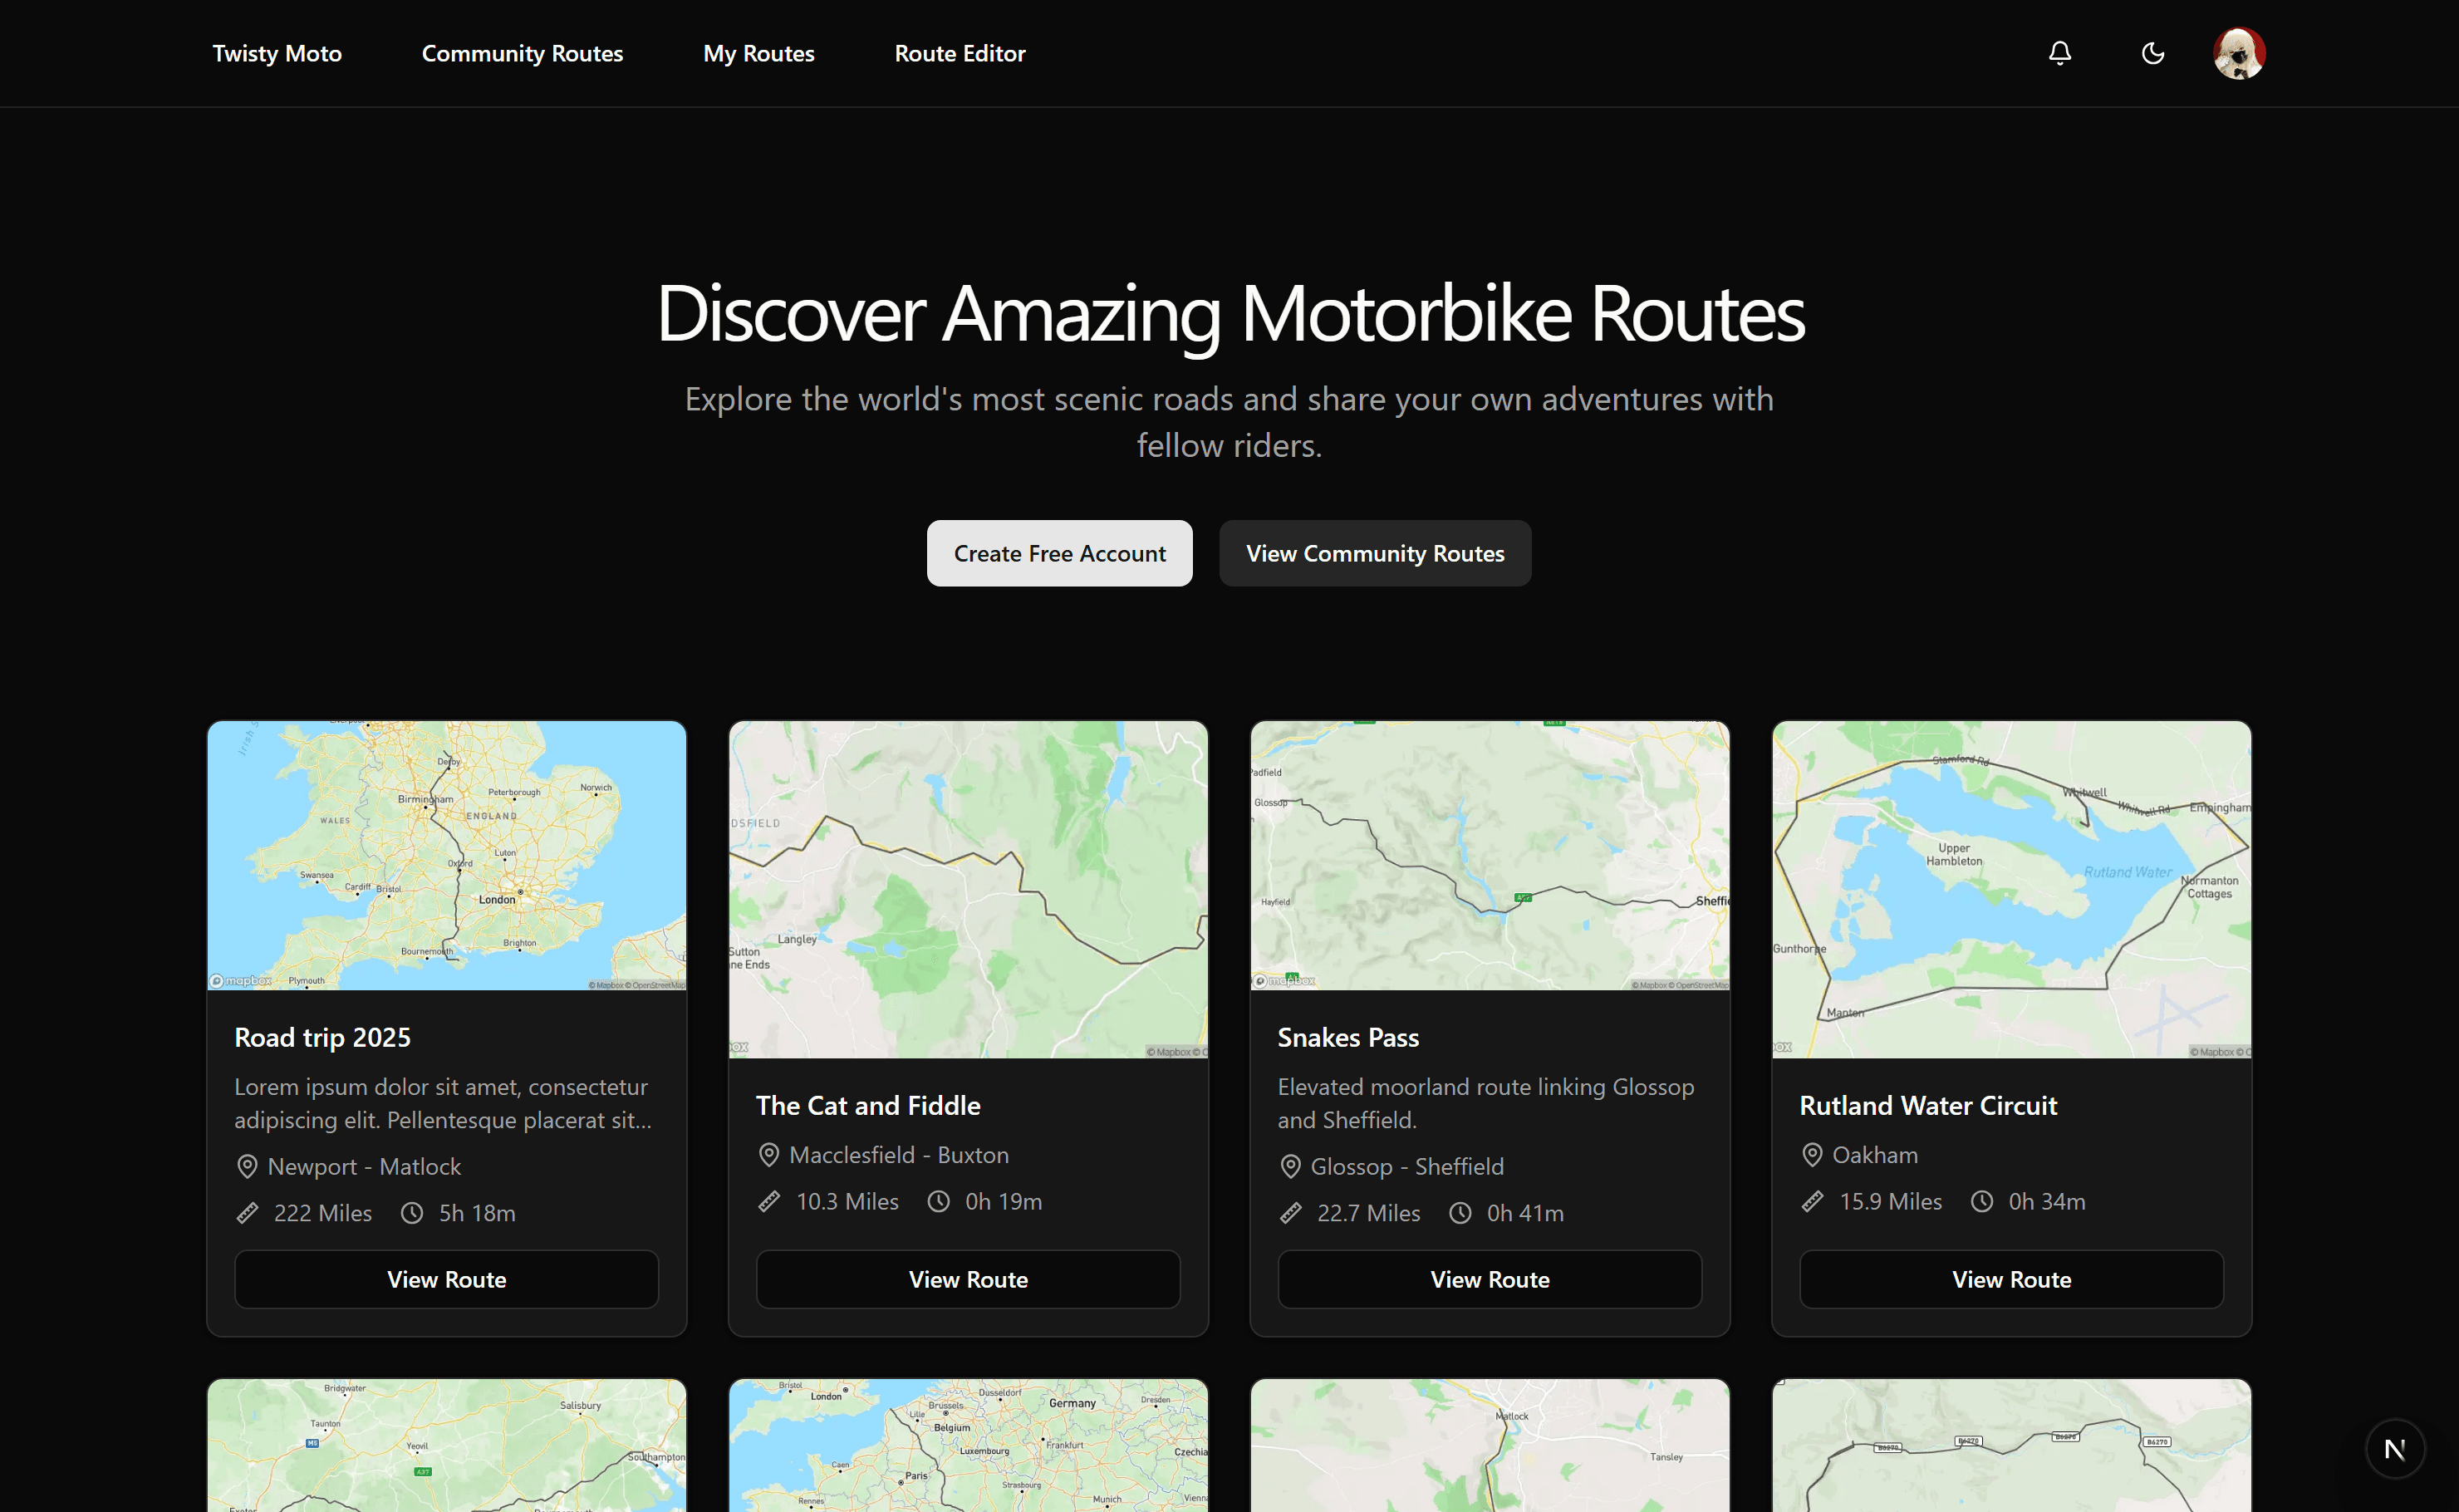Click Create Free Account
Screen dimensions: 2459x1512
point(1059,553)
